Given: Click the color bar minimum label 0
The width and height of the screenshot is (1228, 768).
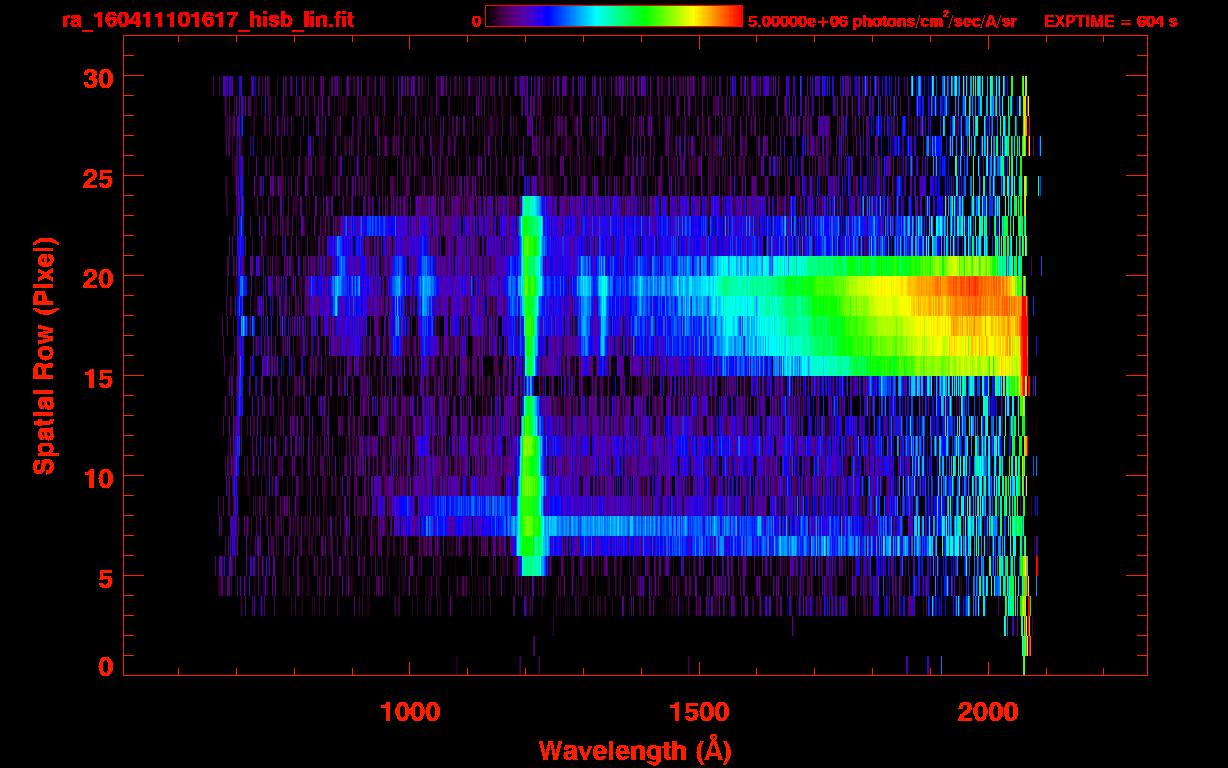Looking at the screenshot, I should [476, 21].
